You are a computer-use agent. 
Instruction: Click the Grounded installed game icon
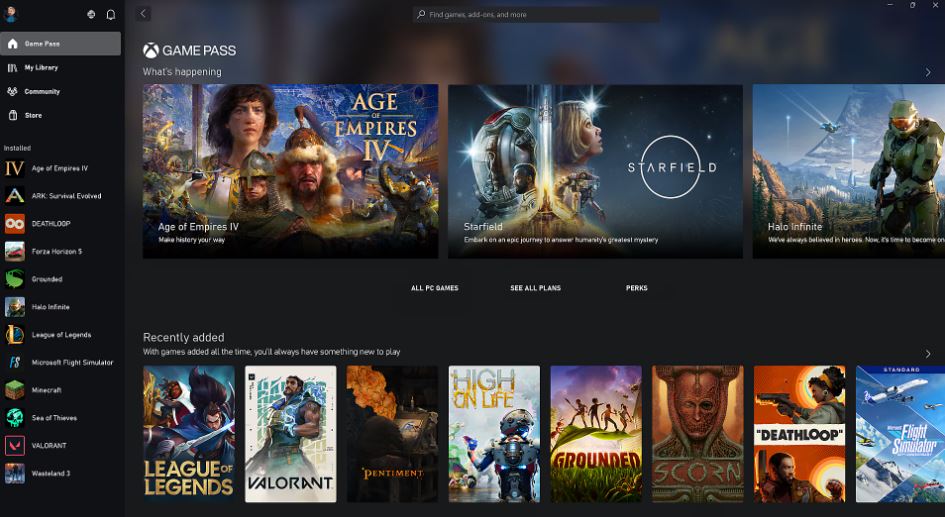pyautogui.click(x=14, y=279)
